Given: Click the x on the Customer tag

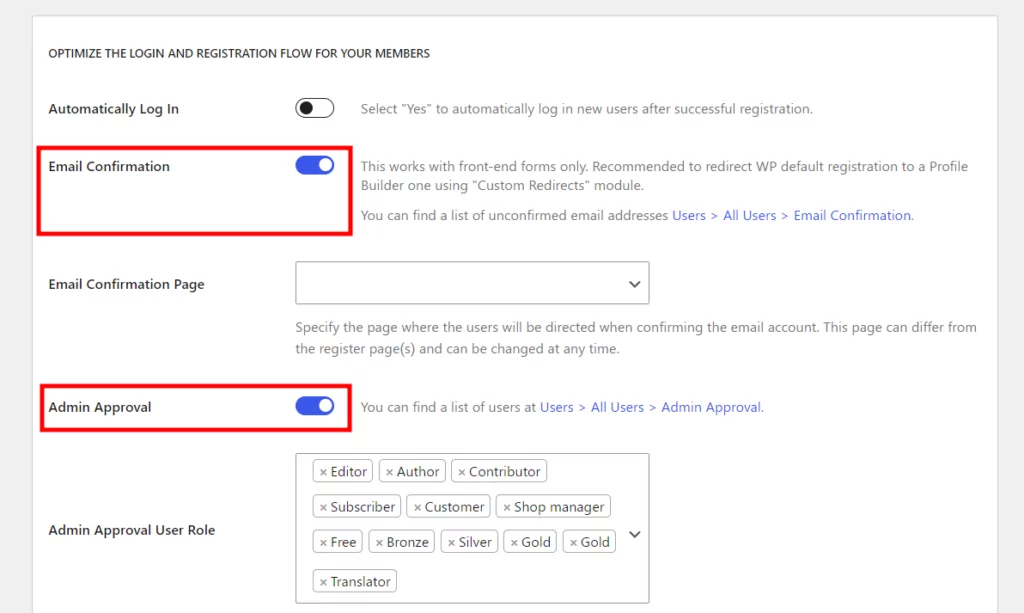Looking at the screenshot, I should [417, 507].
